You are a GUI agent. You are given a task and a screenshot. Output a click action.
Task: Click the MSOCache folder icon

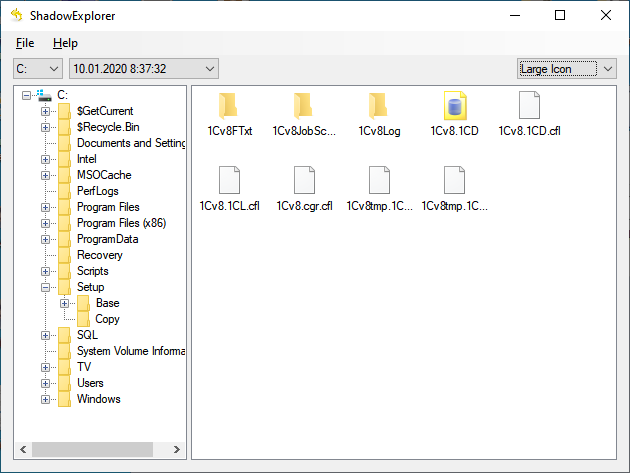64,175
